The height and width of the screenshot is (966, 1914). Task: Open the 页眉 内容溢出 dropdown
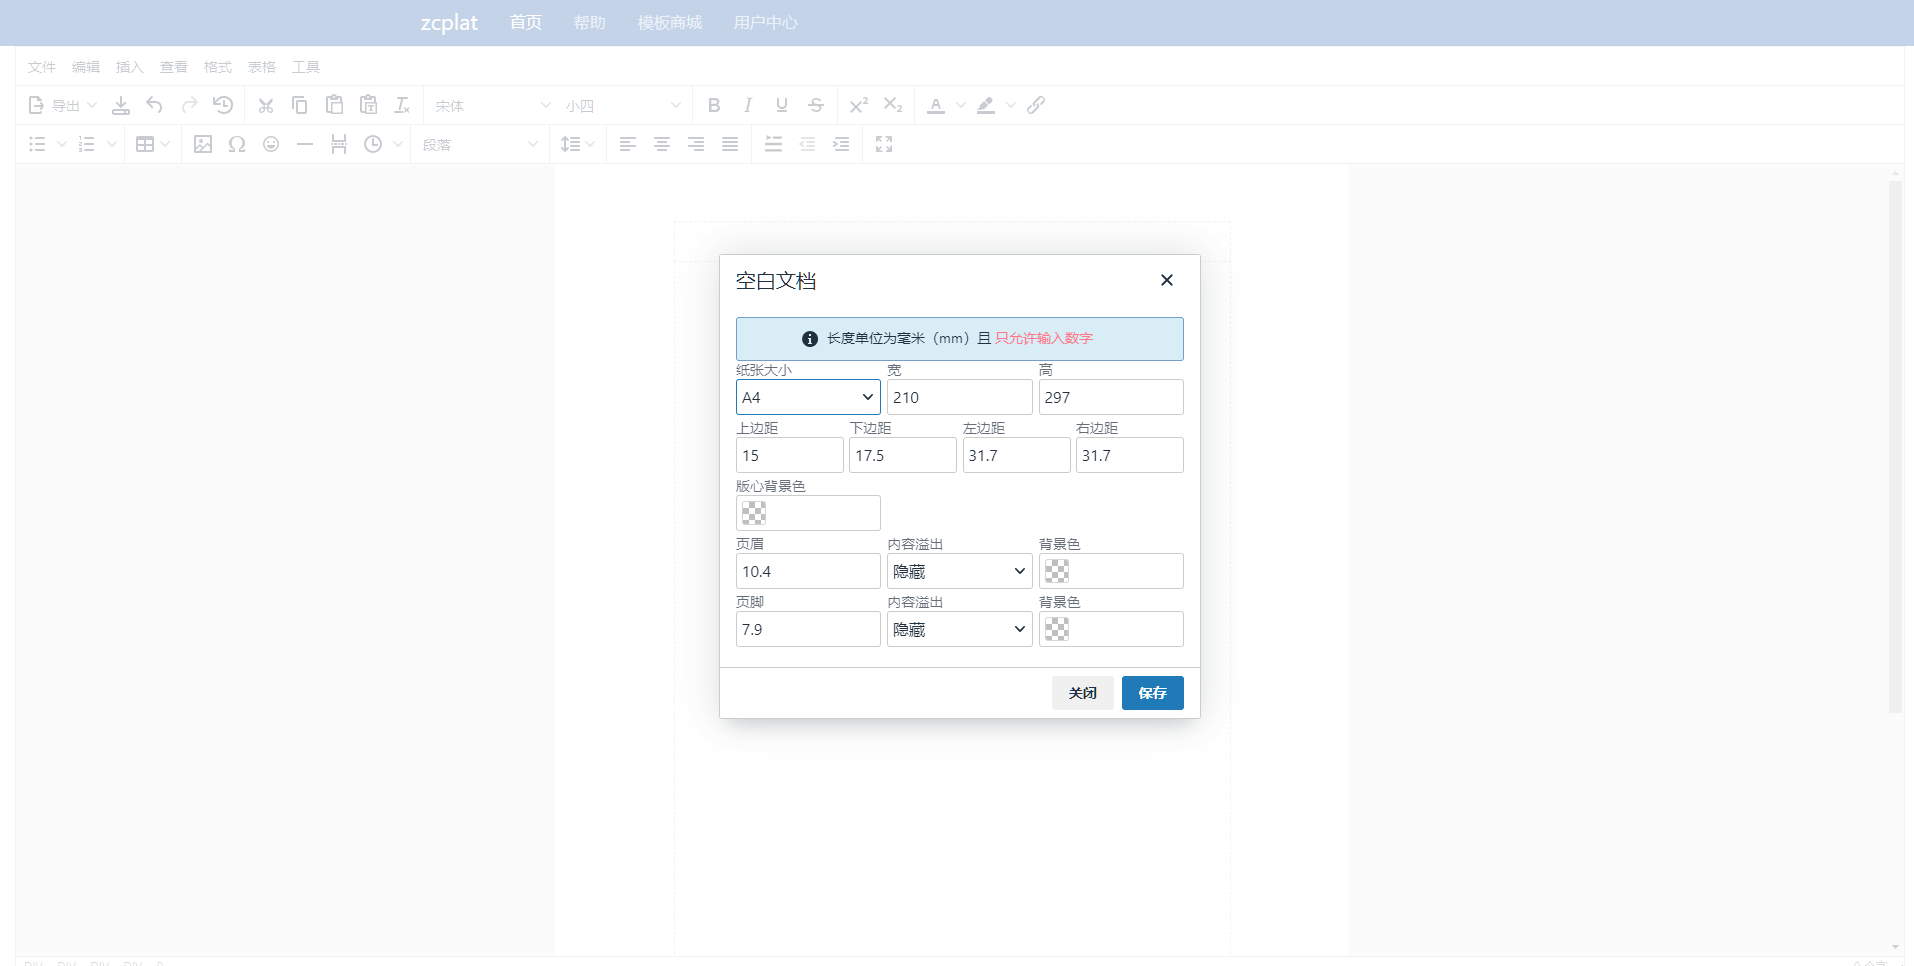(x=959, y=571)
